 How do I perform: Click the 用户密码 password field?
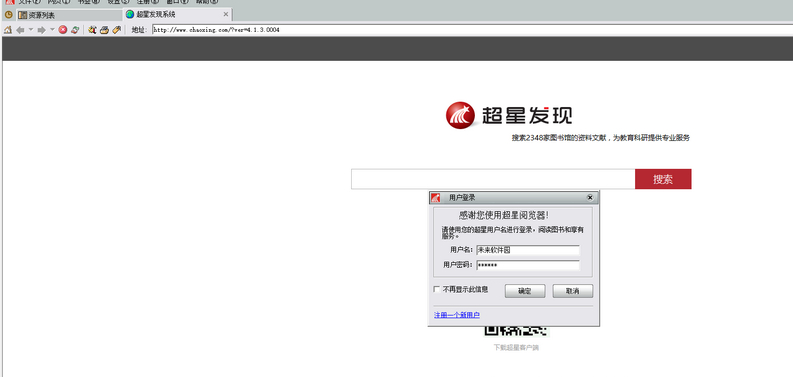528,265
